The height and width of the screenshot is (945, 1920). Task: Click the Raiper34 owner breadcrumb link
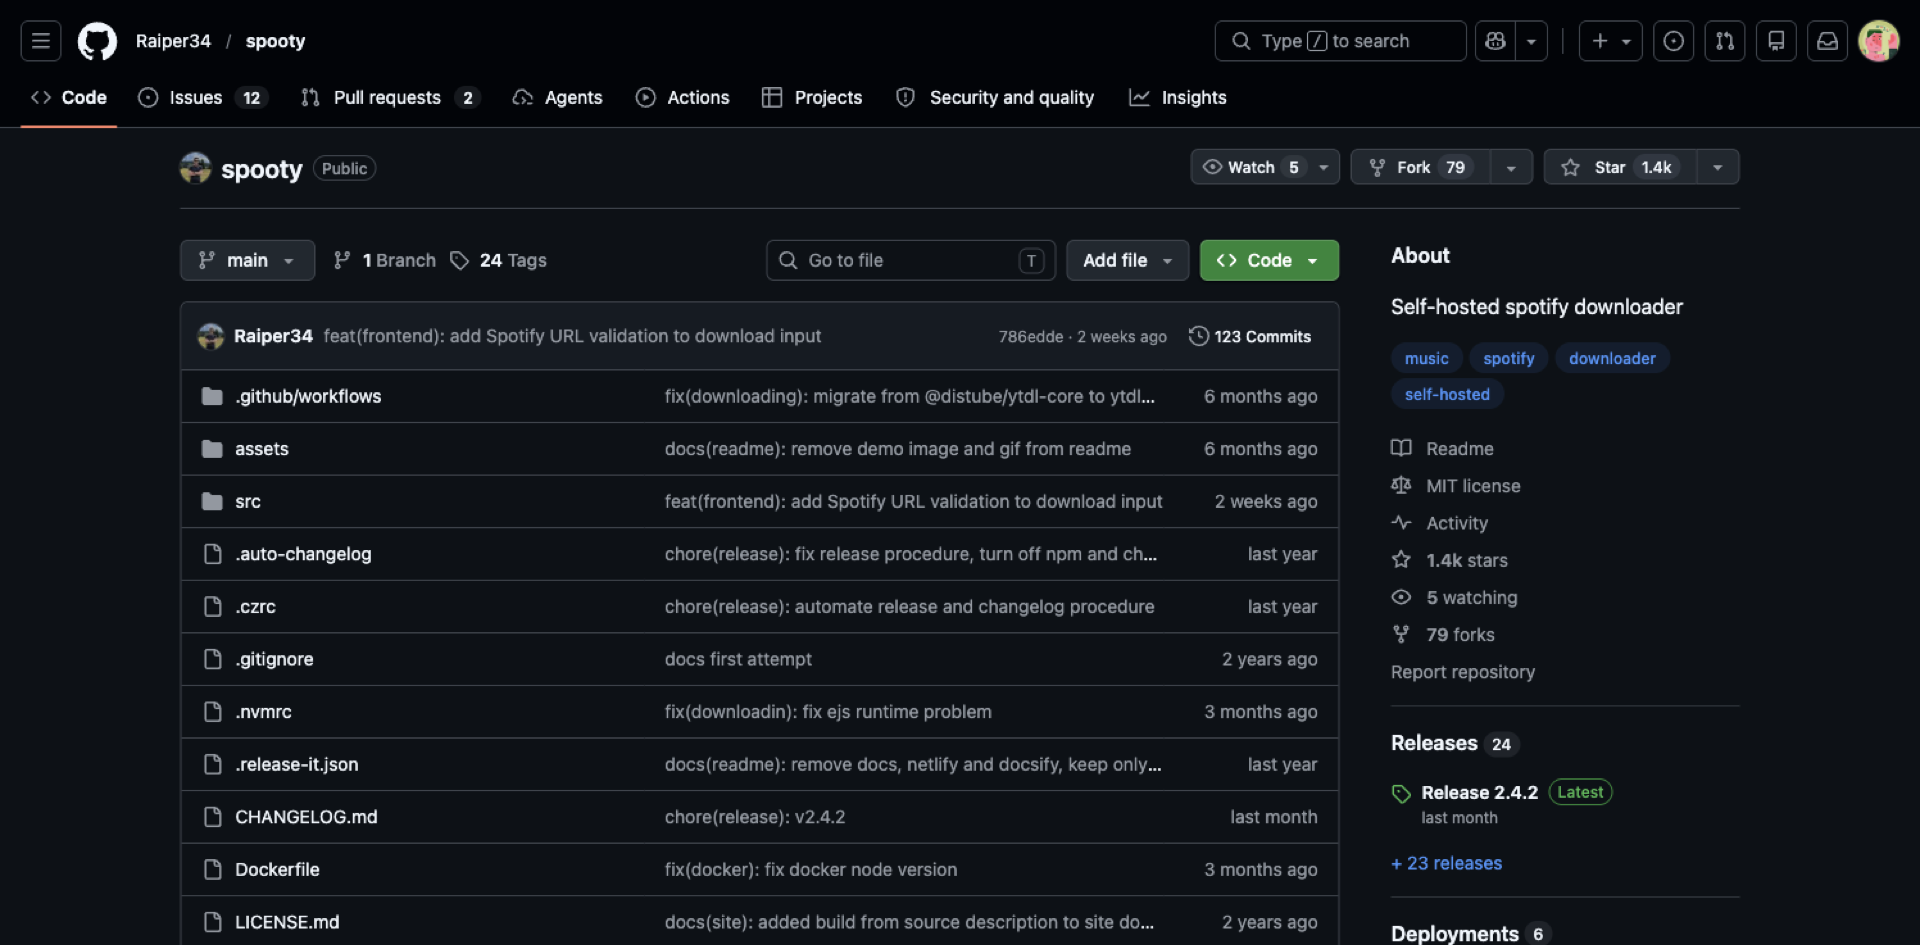(x=173, y=41)
